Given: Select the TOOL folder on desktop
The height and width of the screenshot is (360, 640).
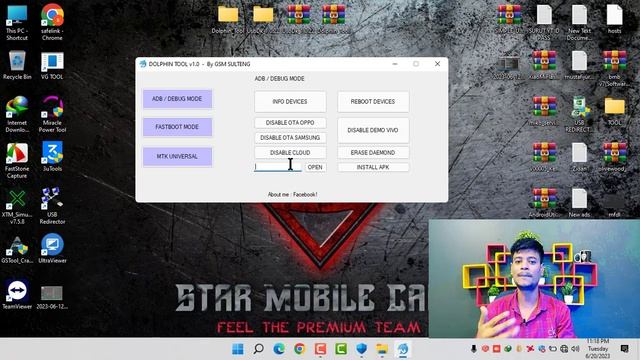Looking at the screenshot, I should (614, 111).
